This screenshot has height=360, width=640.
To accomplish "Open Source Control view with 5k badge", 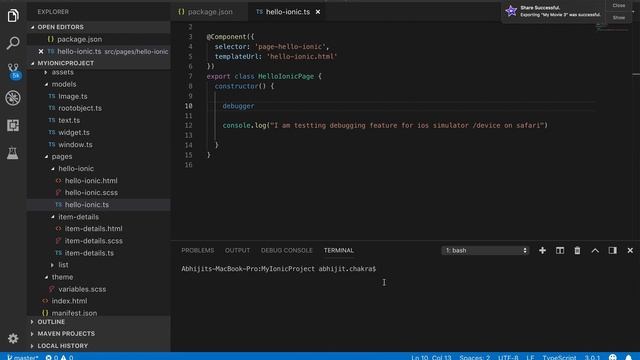I will point(13,71).
